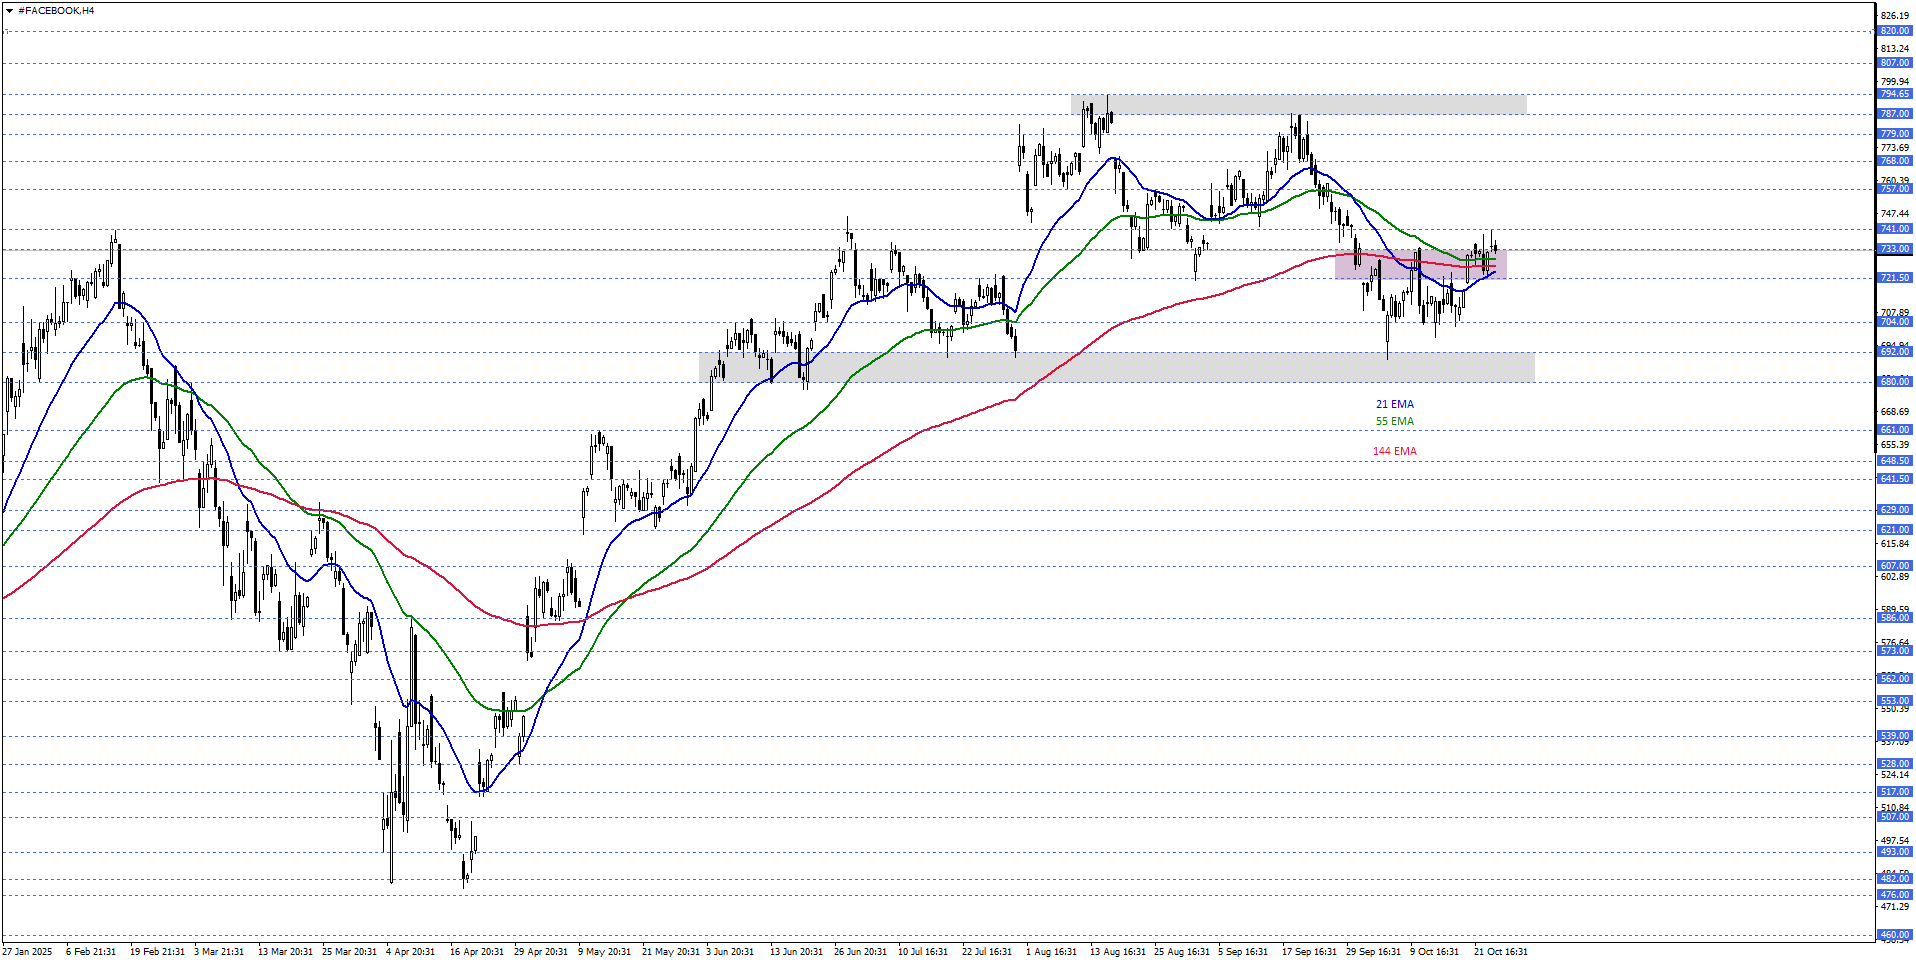Click the #FACEBOOK,H4 chart title
This screenshot has height=963, width=1916.
pyautogui.click(x=56, y=10)
